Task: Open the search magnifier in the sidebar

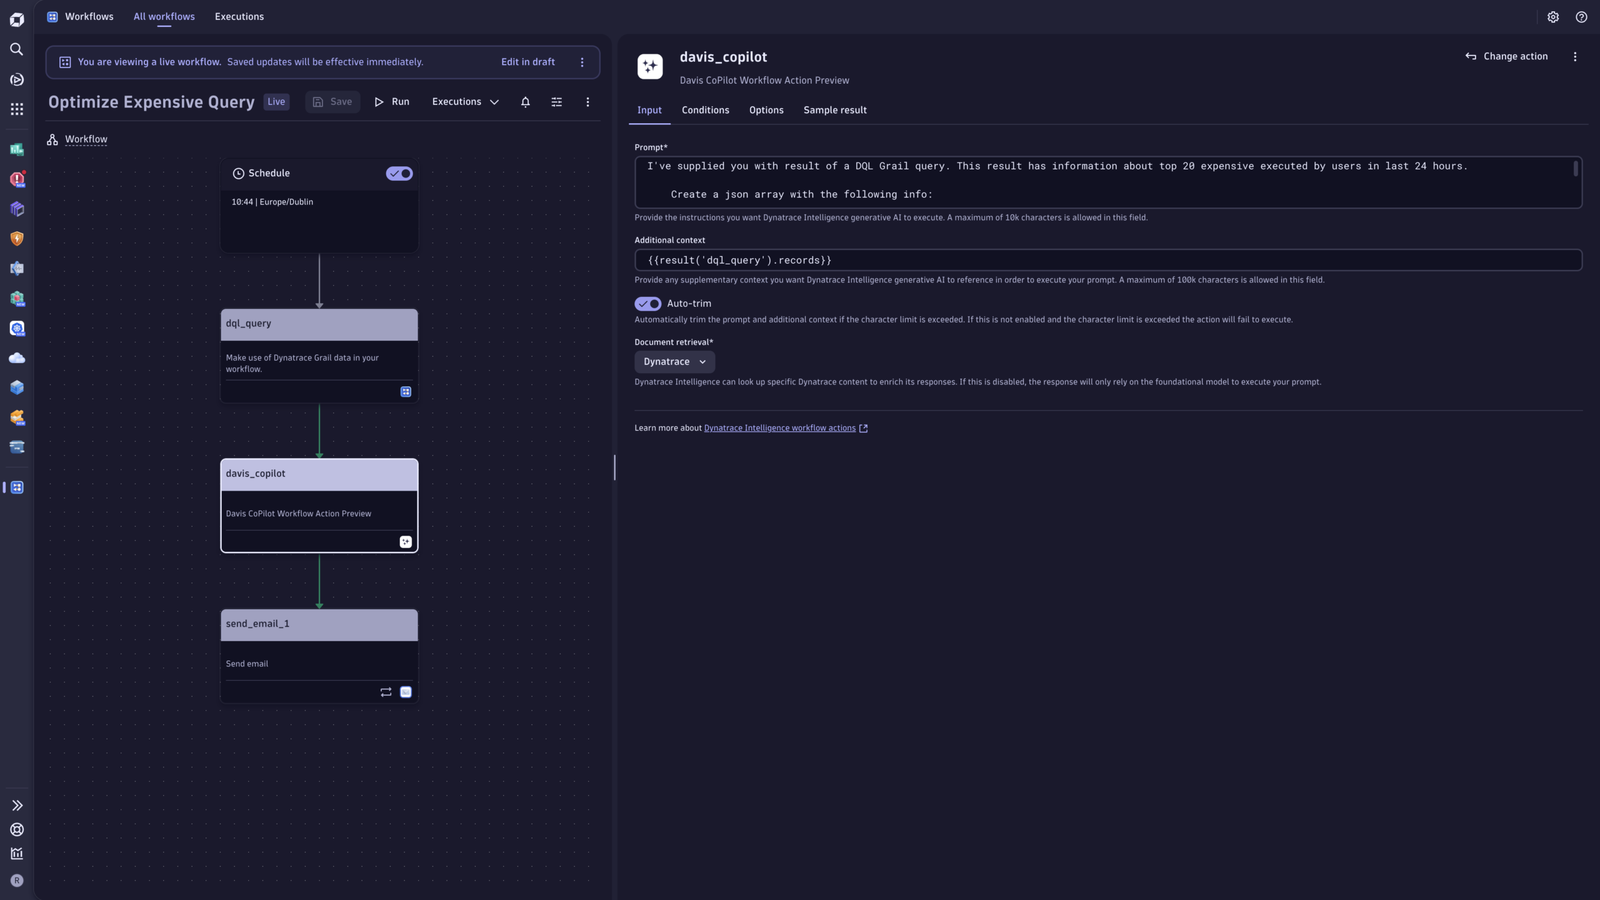Action: [17, 49]
